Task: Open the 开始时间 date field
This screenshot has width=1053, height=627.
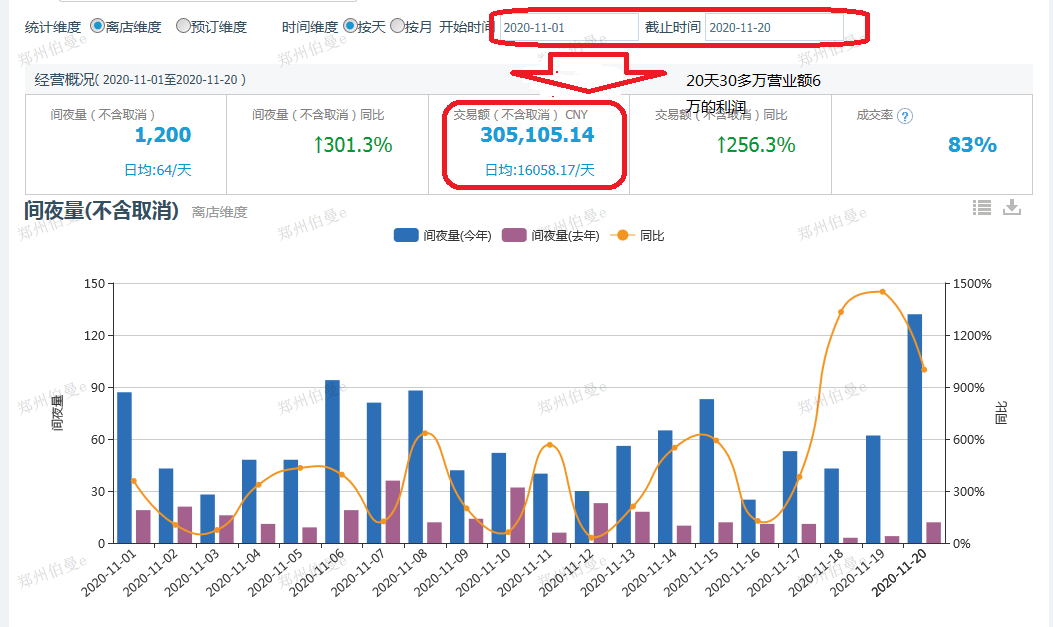Action: [568, 27]
